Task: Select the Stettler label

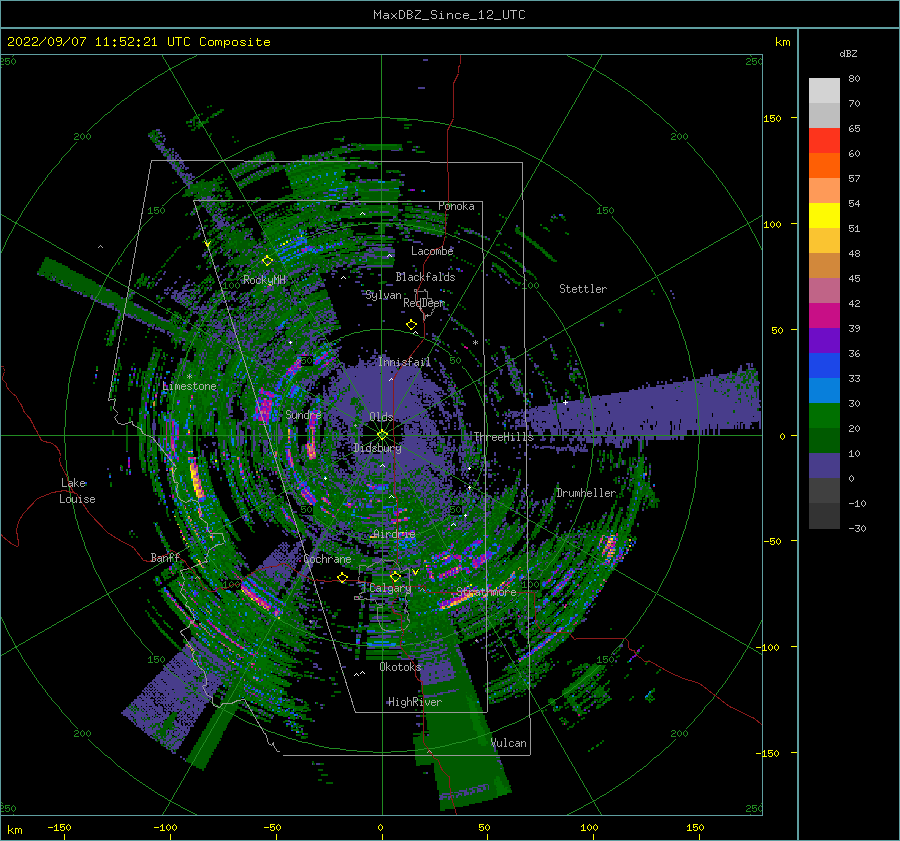Action: (583, 289)
